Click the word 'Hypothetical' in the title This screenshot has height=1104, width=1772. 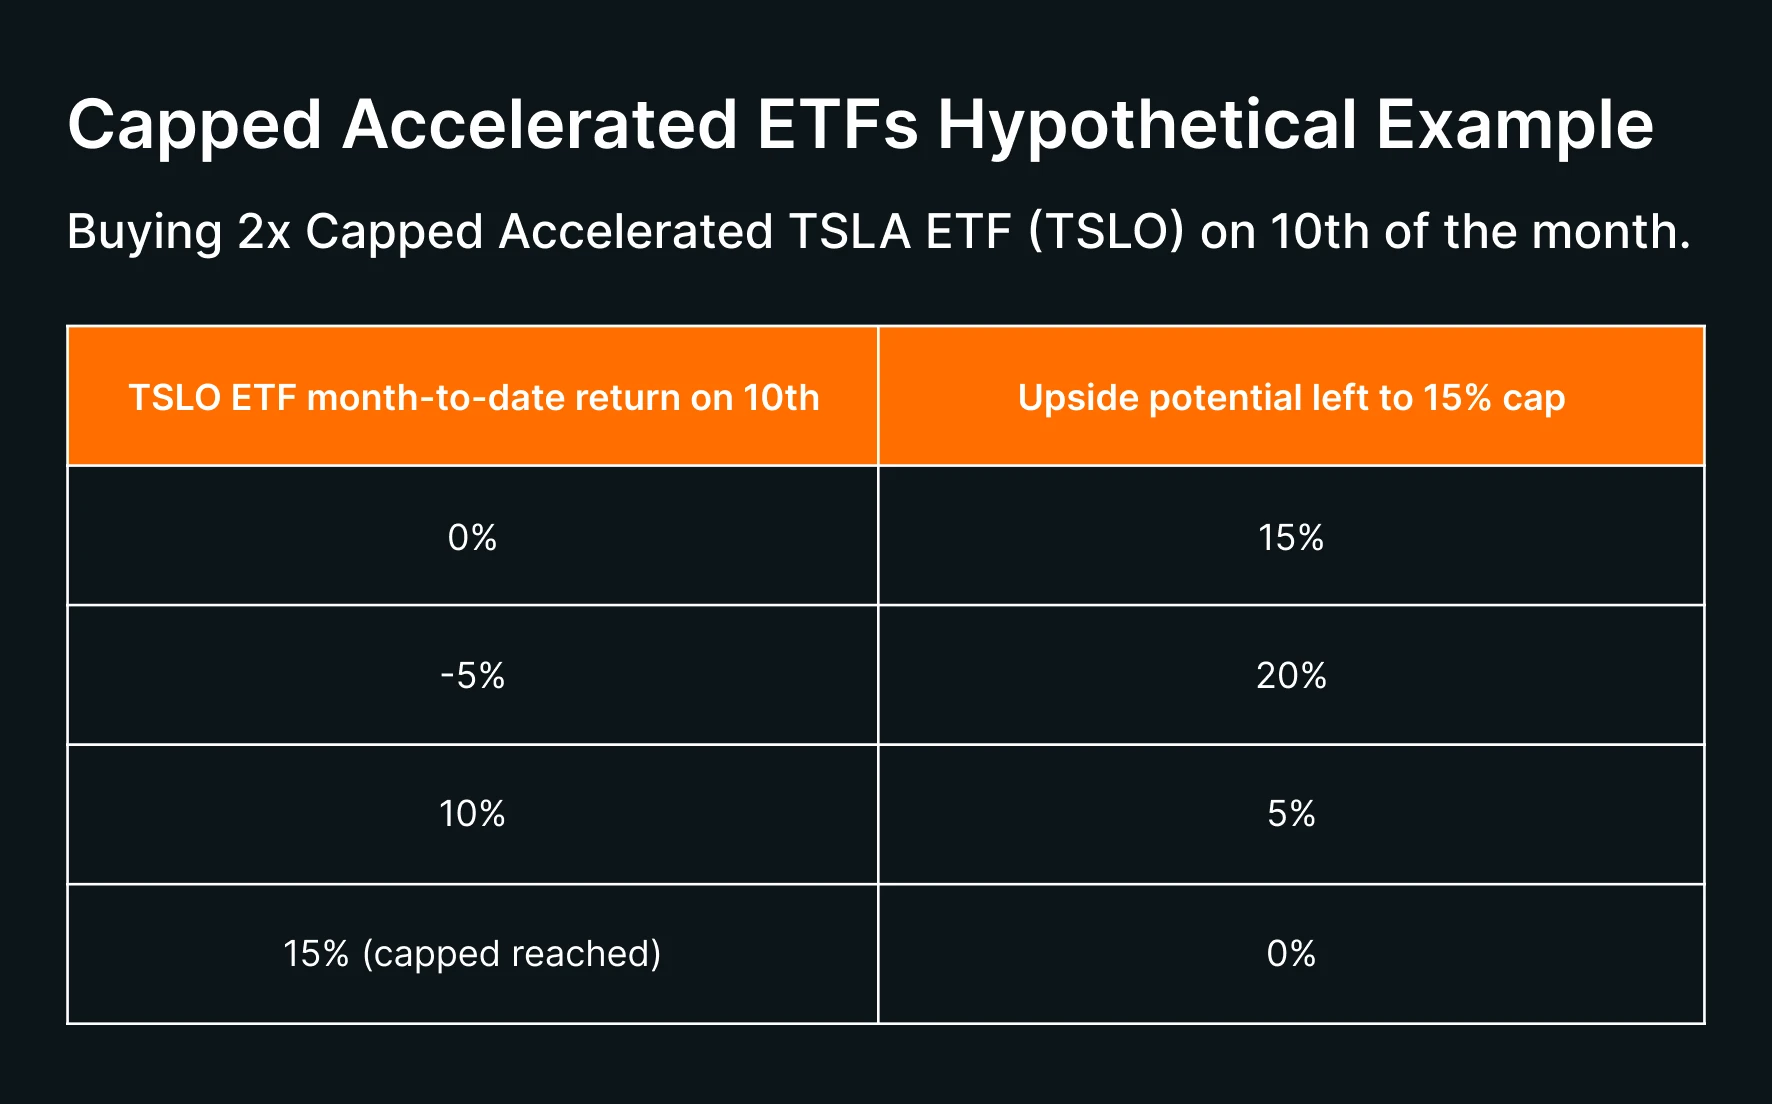(x=1146, y=125)
